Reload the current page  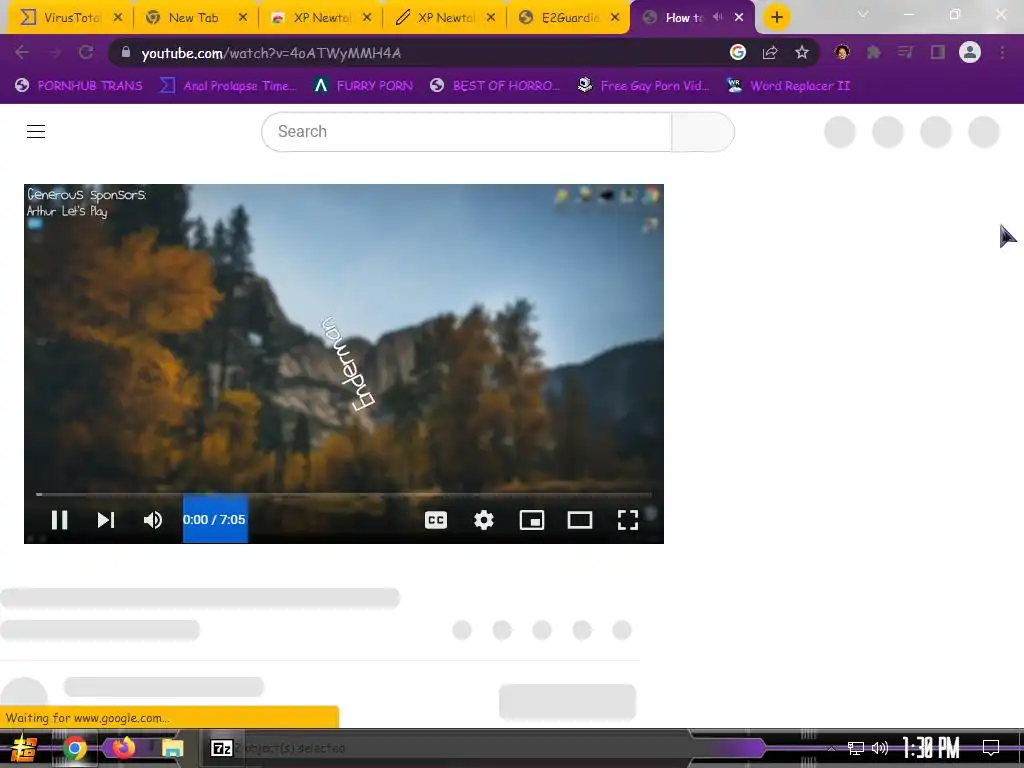[86, 53]
